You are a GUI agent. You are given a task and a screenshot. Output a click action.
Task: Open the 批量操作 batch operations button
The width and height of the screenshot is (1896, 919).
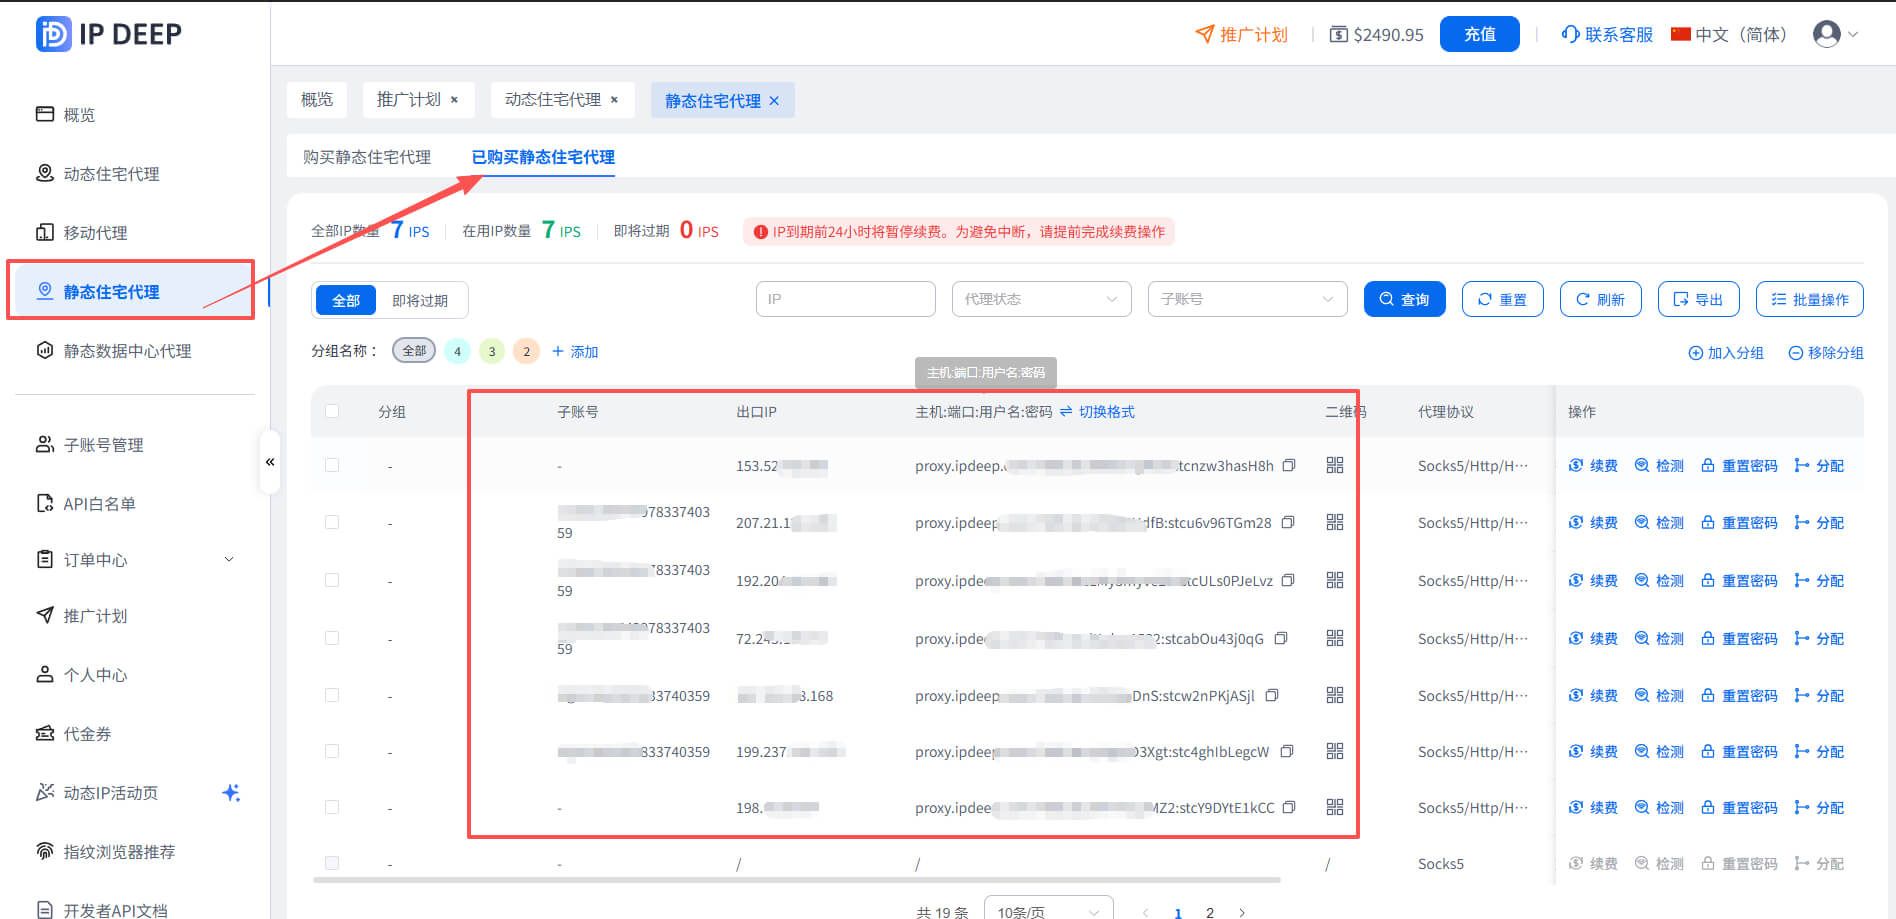pos(1810,299)
